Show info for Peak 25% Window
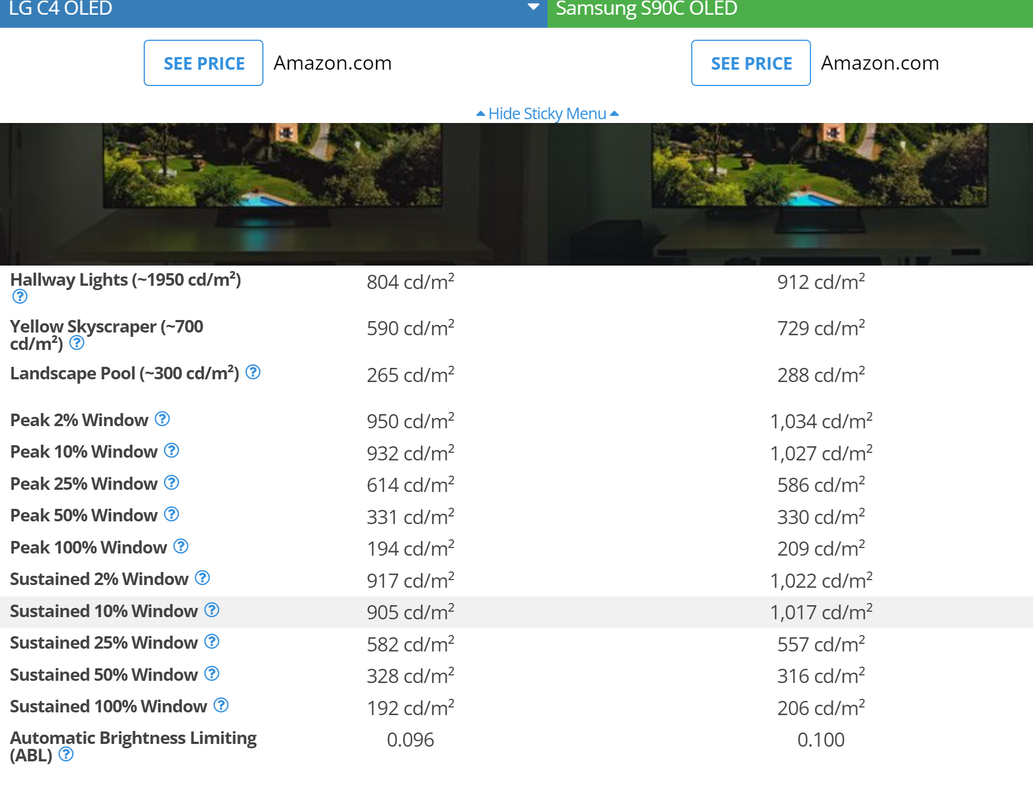1033x800 pixels. point(171,483)
